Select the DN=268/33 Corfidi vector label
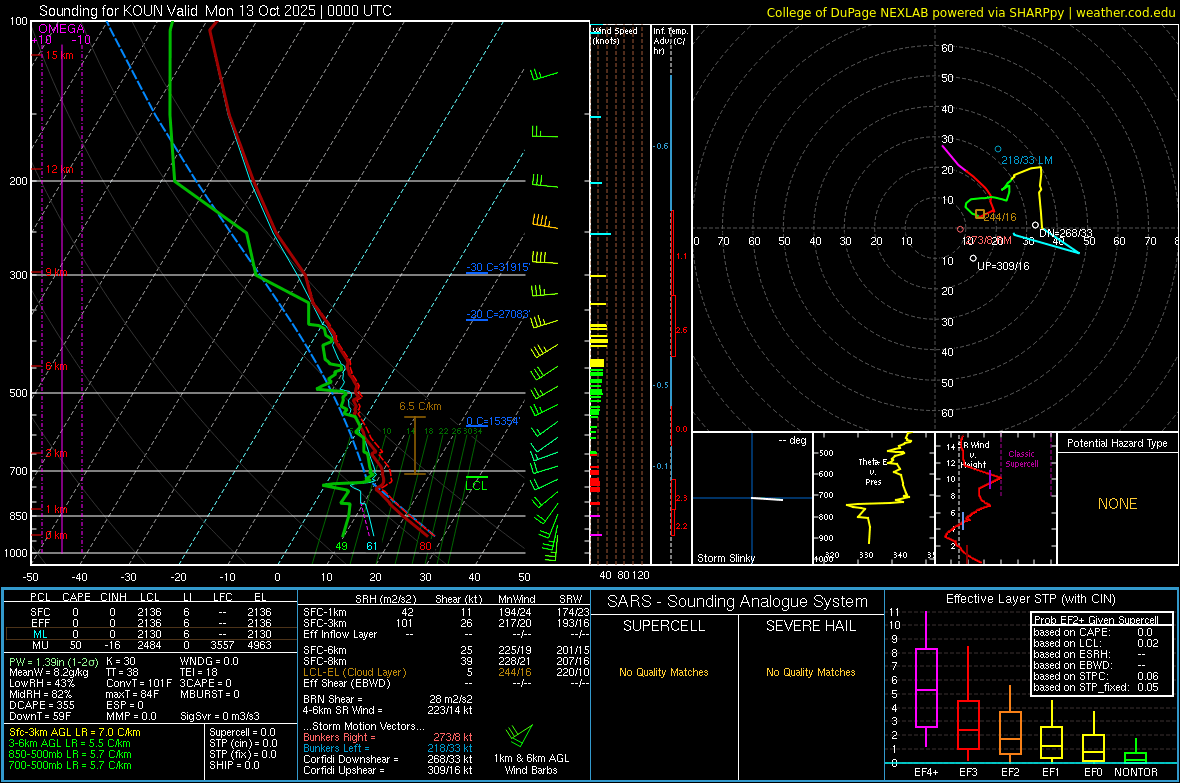The height and width of the screenshot is (783, 1180). click(x=1066, y=233)
